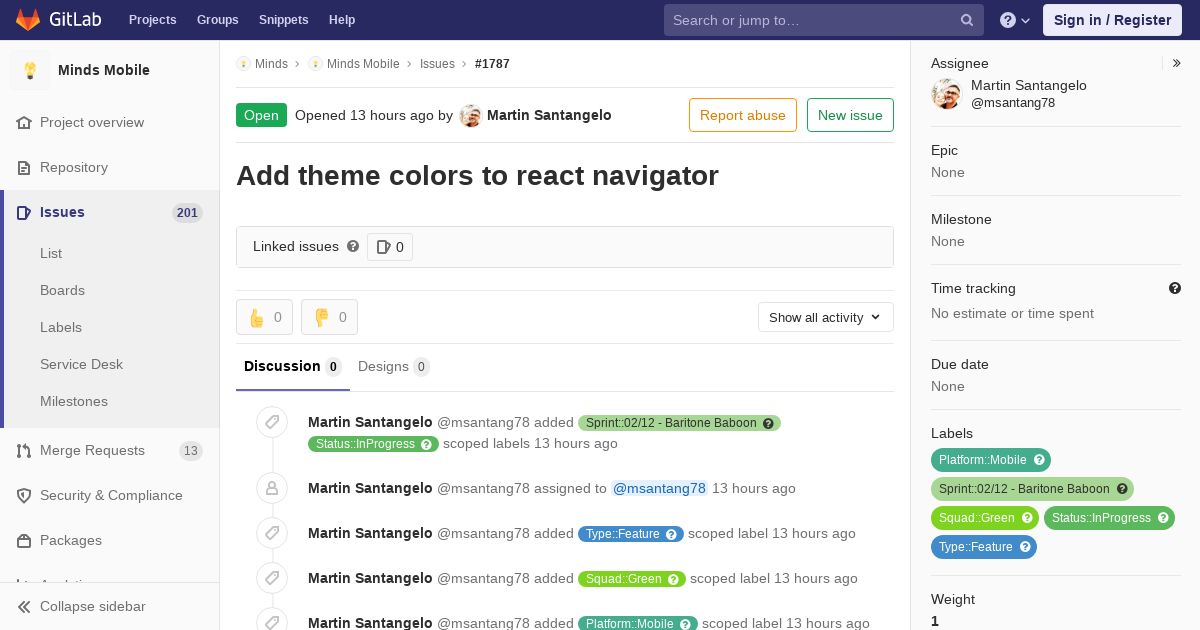Click Martin Santangelo's avatar next to Opened
Viewport: 1200px width, 630px height.
point(470,116)
